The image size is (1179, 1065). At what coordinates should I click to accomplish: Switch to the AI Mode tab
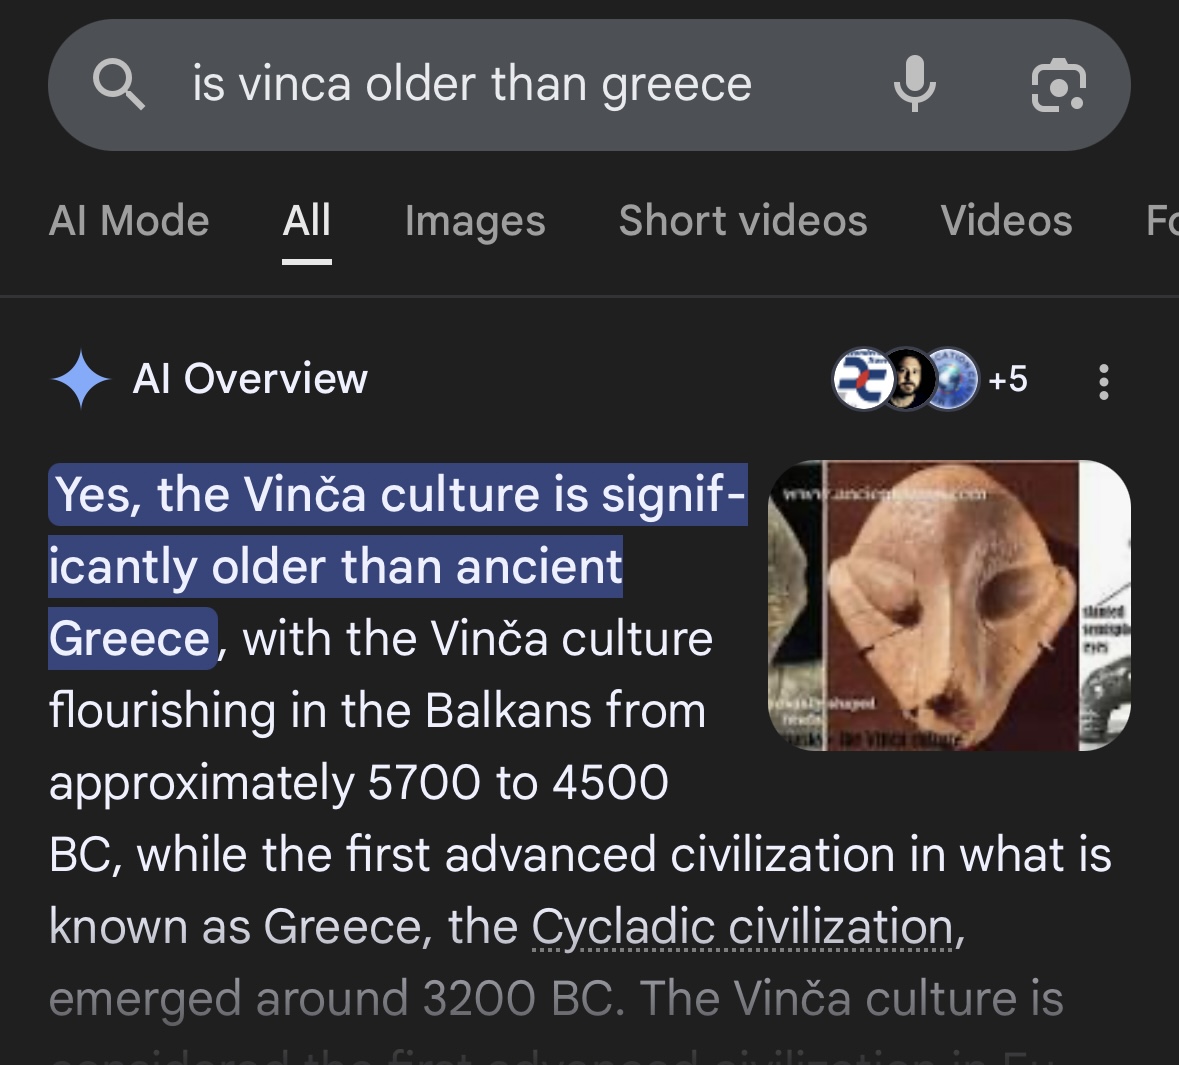pos(129,221)
